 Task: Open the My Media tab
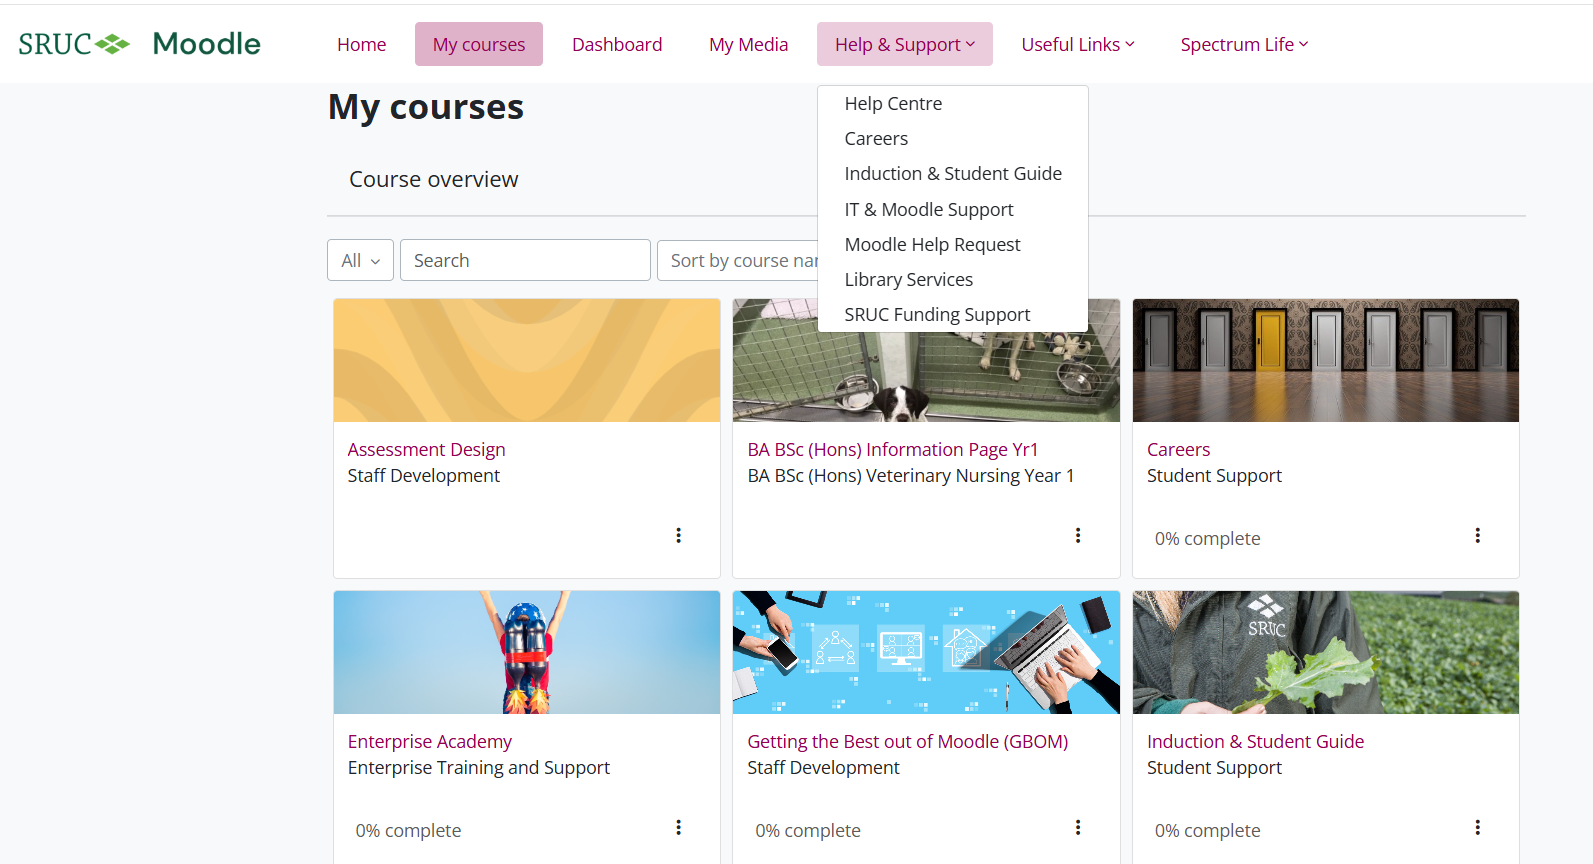click(x=749, y=44)
